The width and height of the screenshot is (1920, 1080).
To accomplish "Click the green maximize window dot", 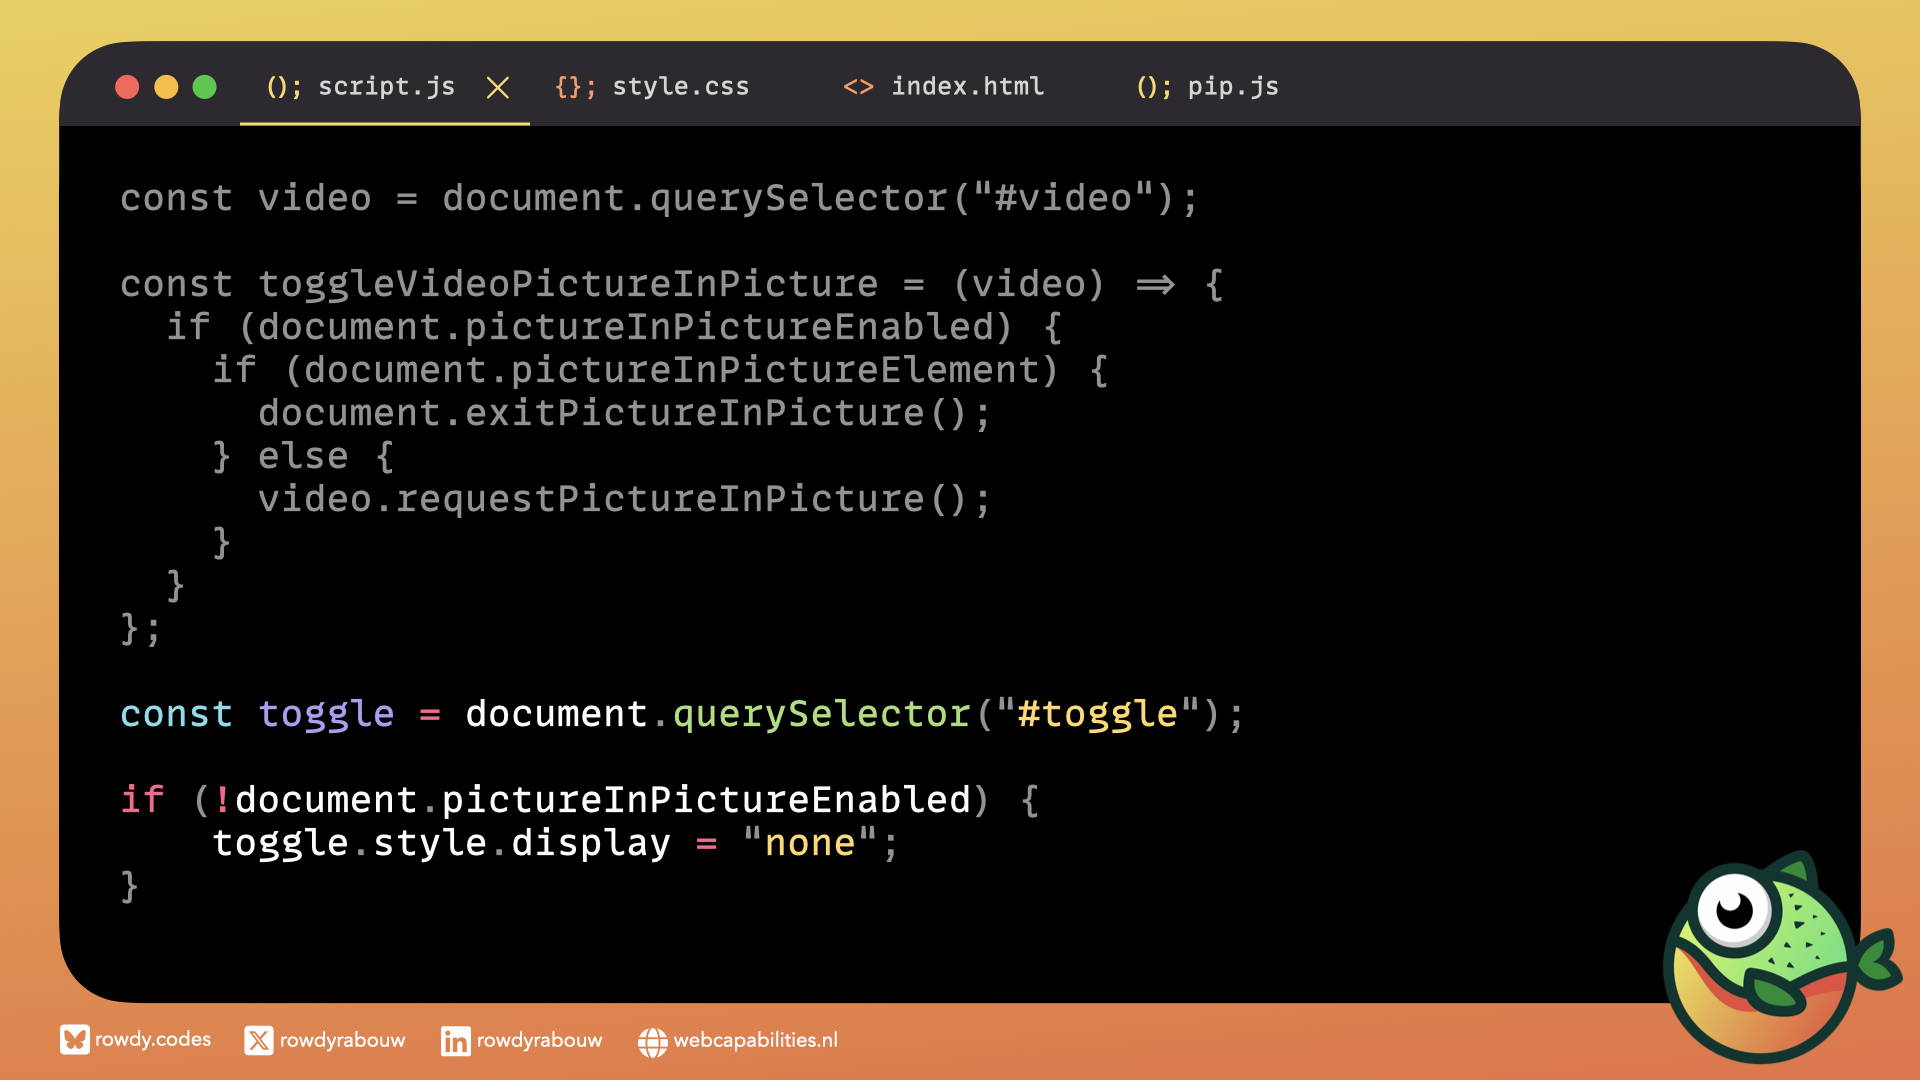I will coord(205,87).
